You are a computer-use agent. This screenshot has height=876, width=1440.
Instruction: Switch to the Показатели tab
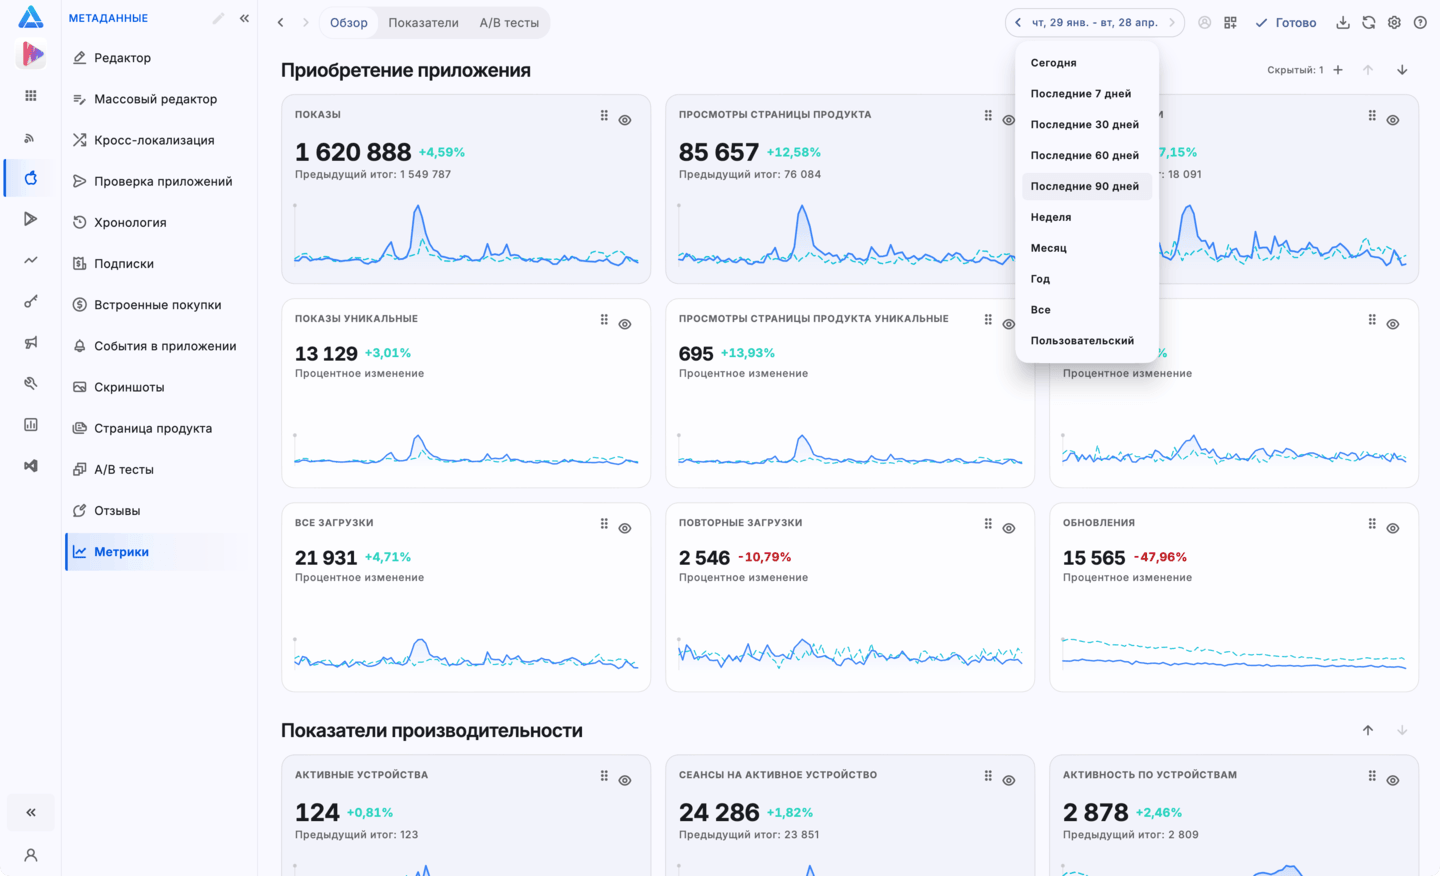click(x=423, y=22)
